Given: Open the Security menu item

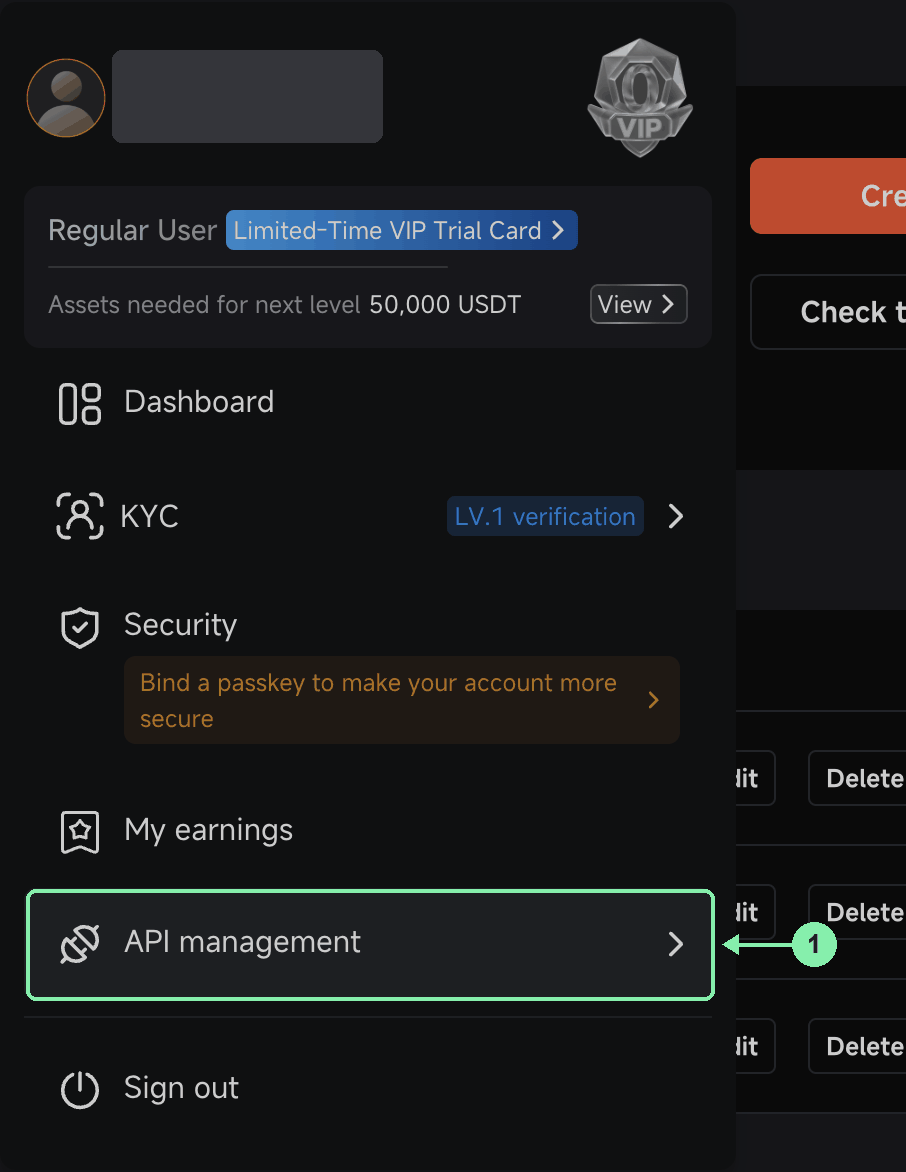Looking at the screenshot, I should click(180, 625).
